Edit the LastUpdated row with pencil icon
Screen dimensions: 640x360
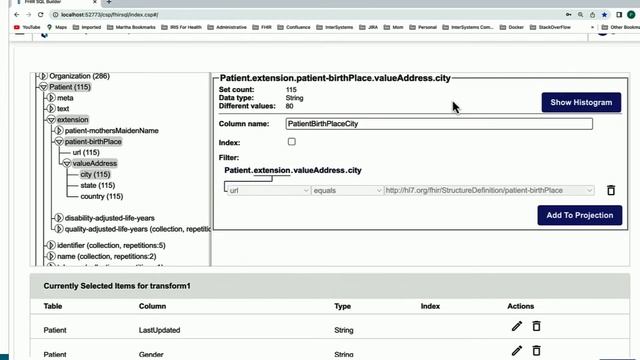tap(517, 326)
